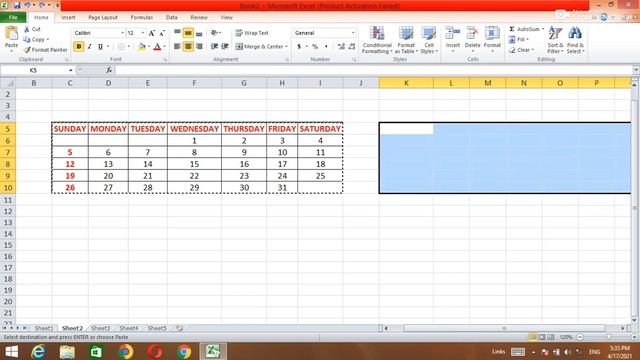Open Conditional Formatting menu

coord(377,40)
